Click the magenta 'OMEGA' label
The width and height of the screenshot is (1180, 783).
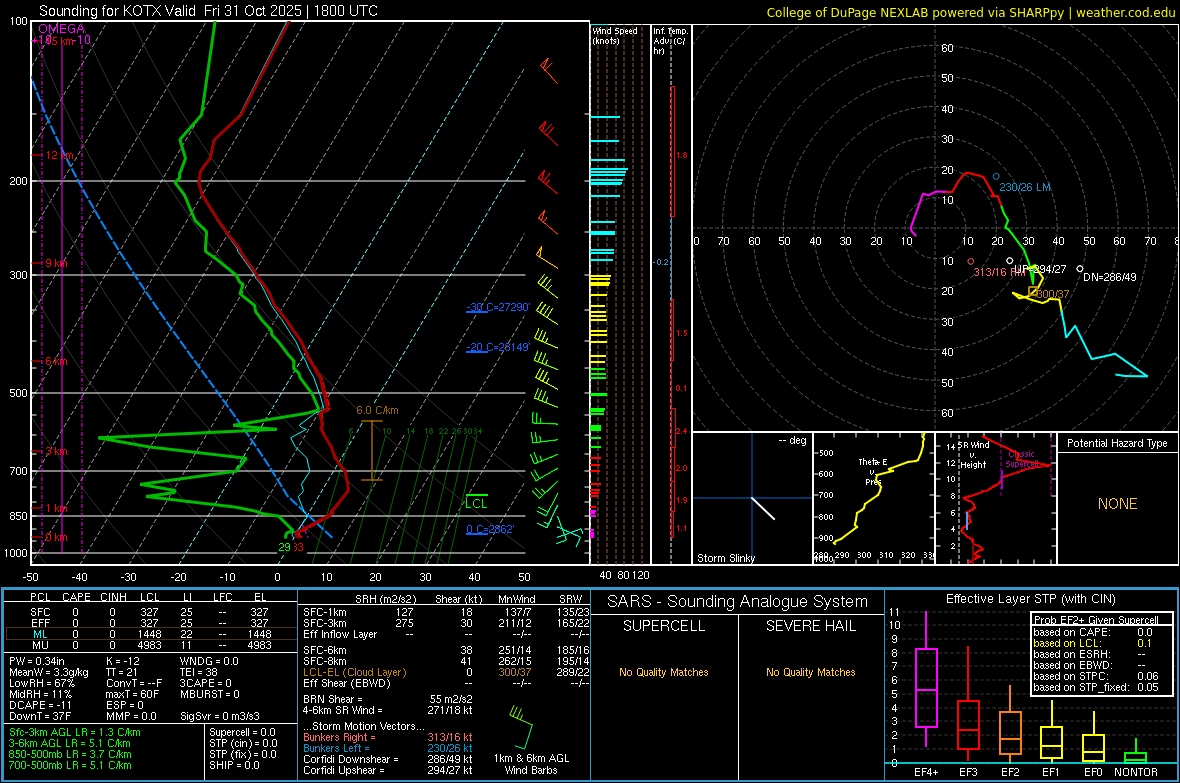(x=62, y=29)
